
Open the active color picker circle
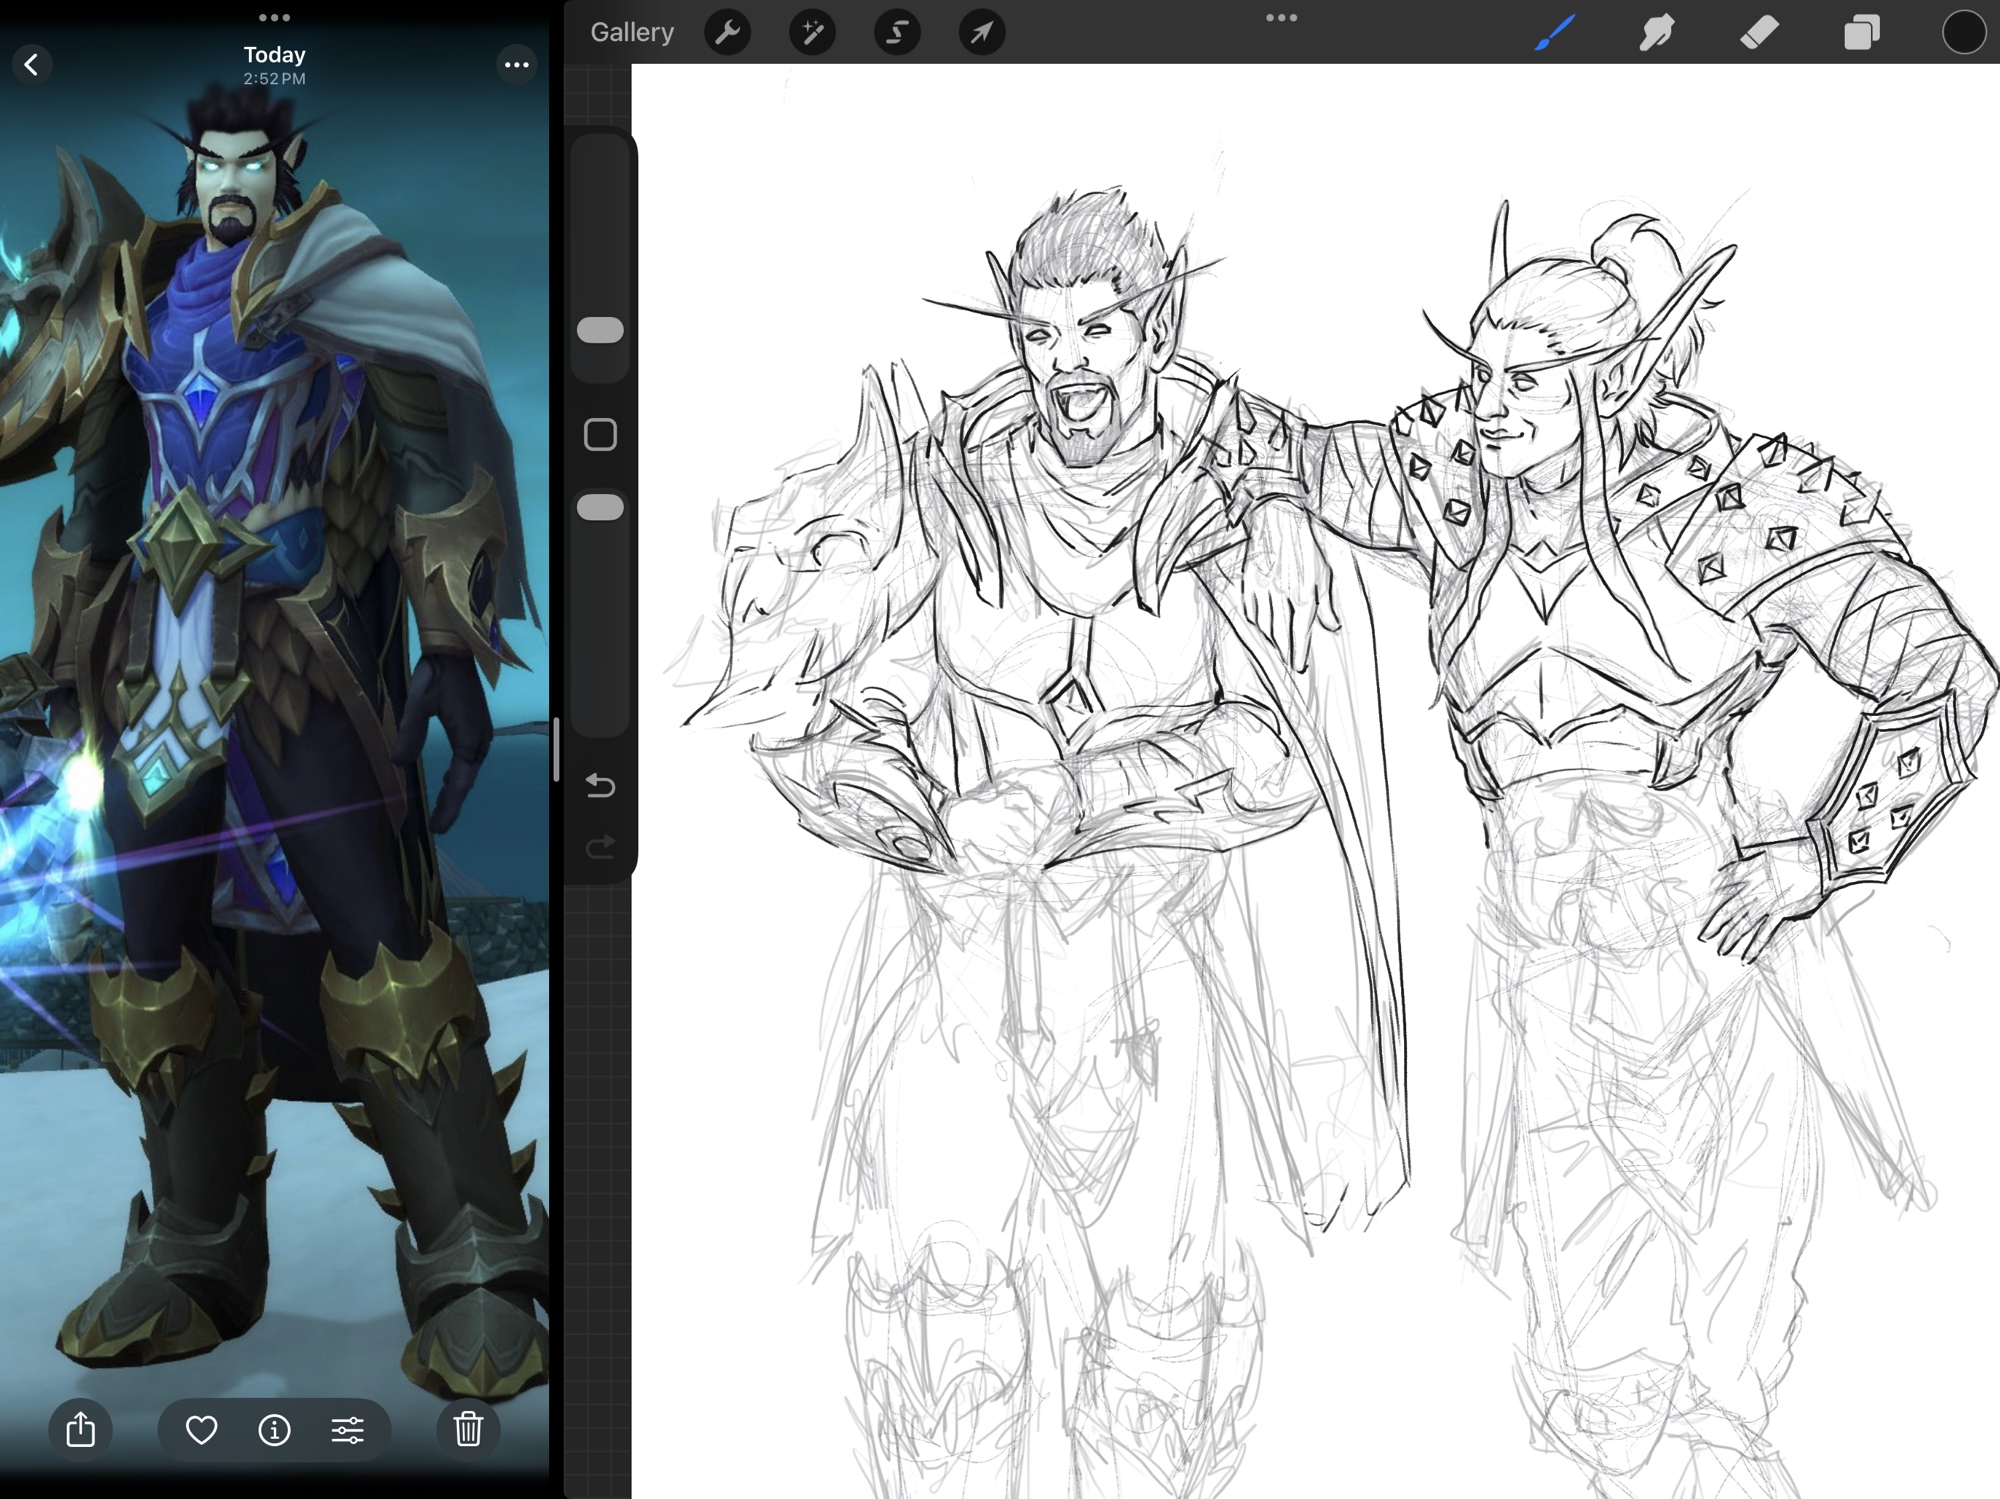(1963, 32)
